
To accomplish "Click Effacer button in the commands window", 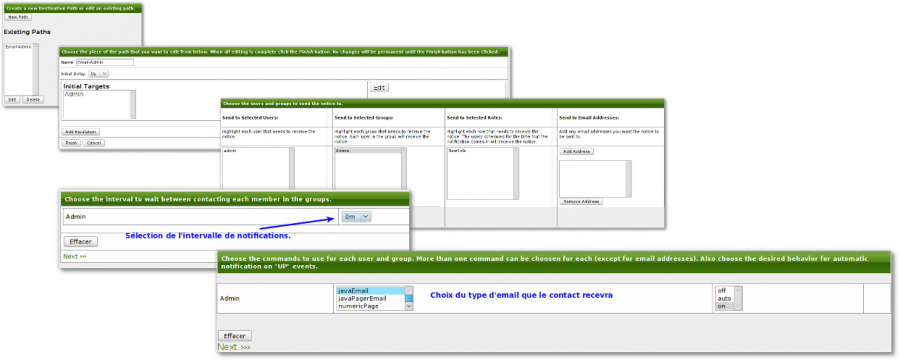I will click(235, 336).
